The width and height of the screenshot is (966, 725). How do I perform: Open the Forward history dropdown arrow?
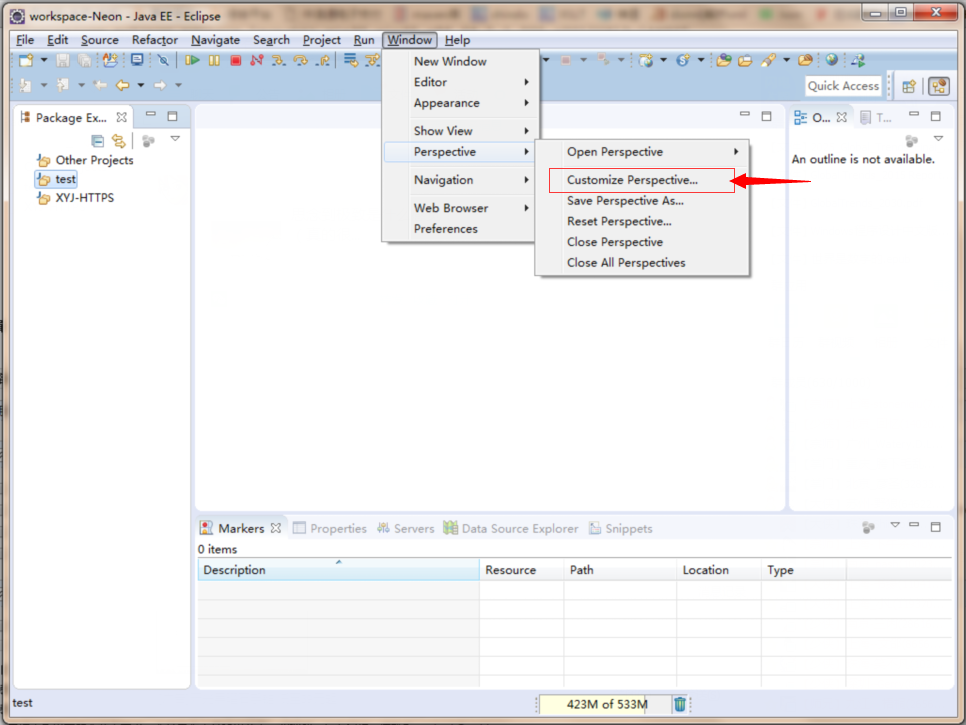tap(178, 85)
